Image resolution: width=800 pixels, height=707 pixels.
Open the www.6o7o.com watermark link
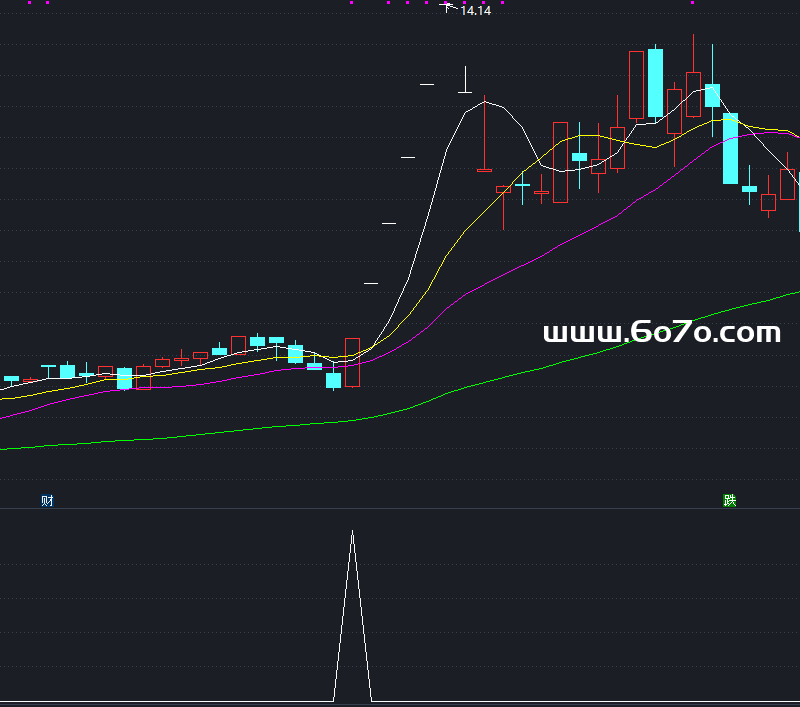(x=661, y=333)
